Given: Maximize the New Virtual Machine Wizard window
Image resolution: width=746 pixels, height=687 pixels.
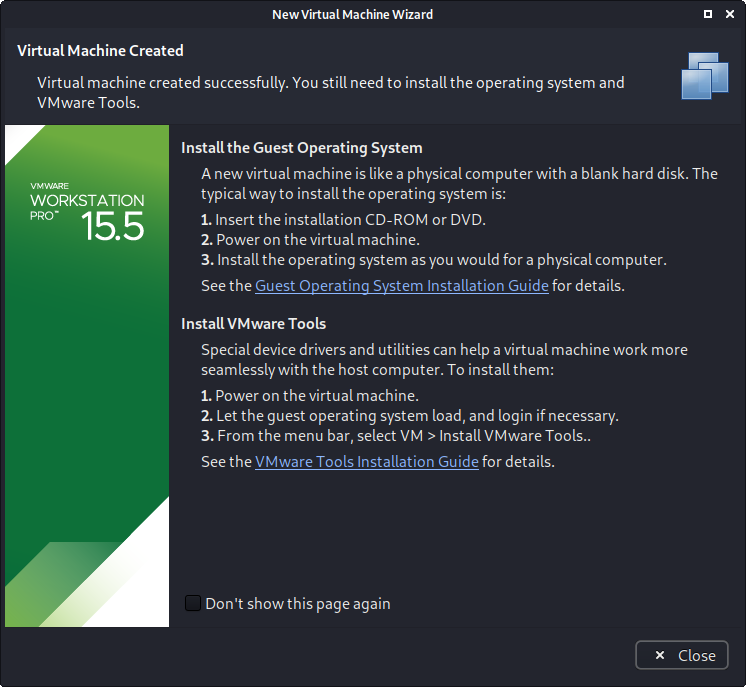Looking at the screenshot, I should pyautogui.click(x=708, y=15).
